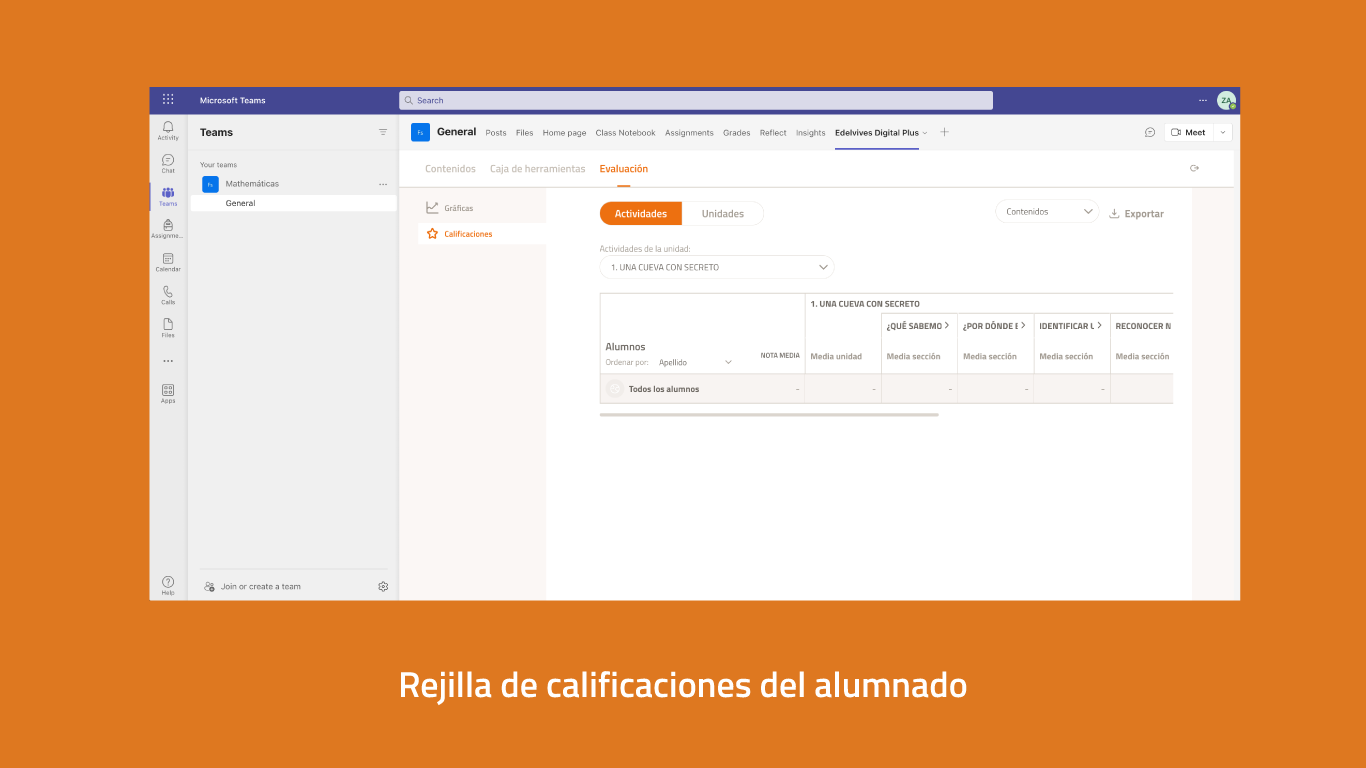Click the Search field

point(696,100)
